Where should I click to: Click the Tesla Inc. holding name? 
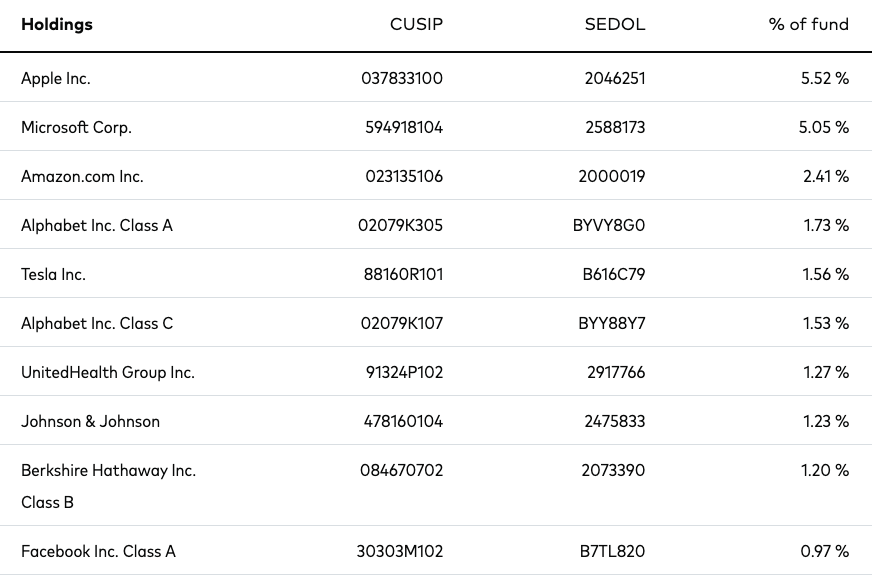[x=53, y=274]
